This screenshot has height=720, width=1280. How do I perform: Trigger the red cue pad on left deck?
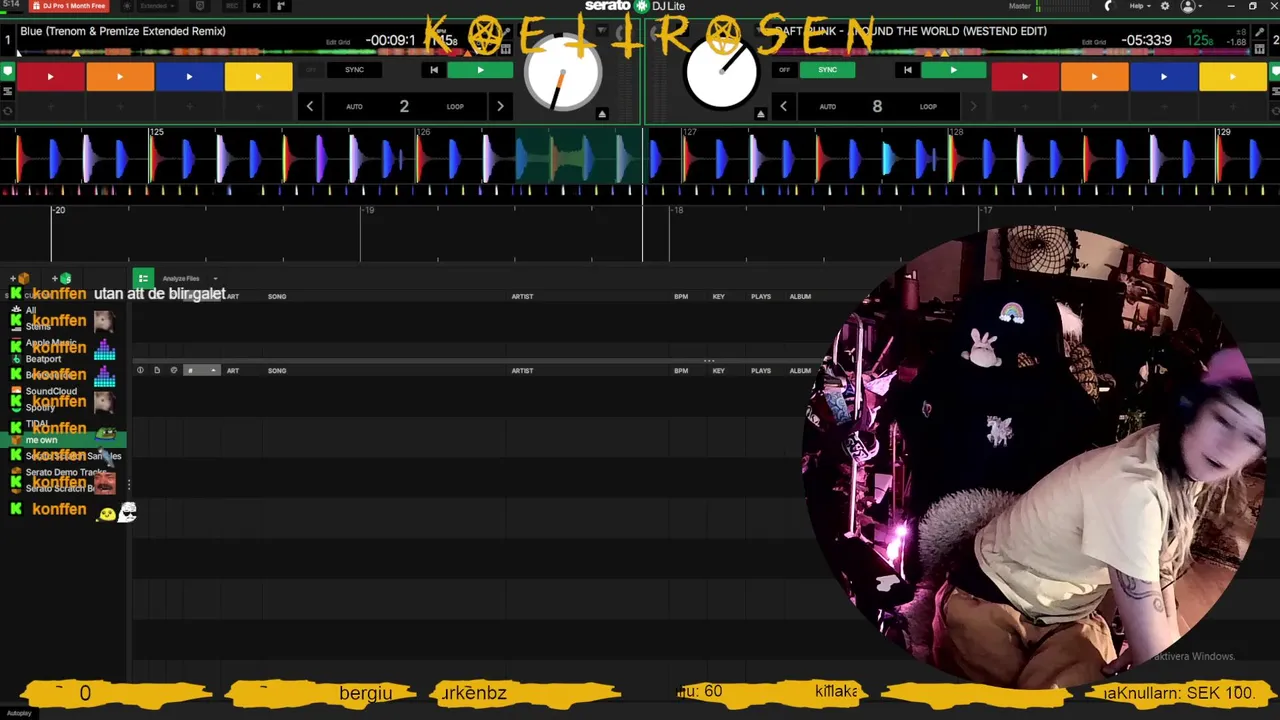pyautogui.click(x=50, y=77)
